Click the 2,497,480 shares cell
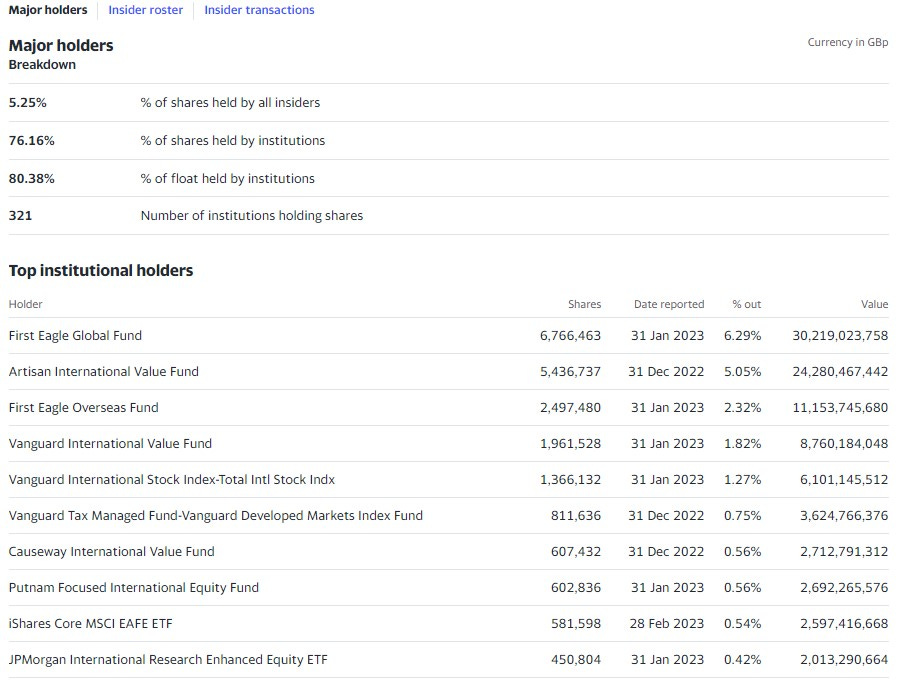 point(570,407)
